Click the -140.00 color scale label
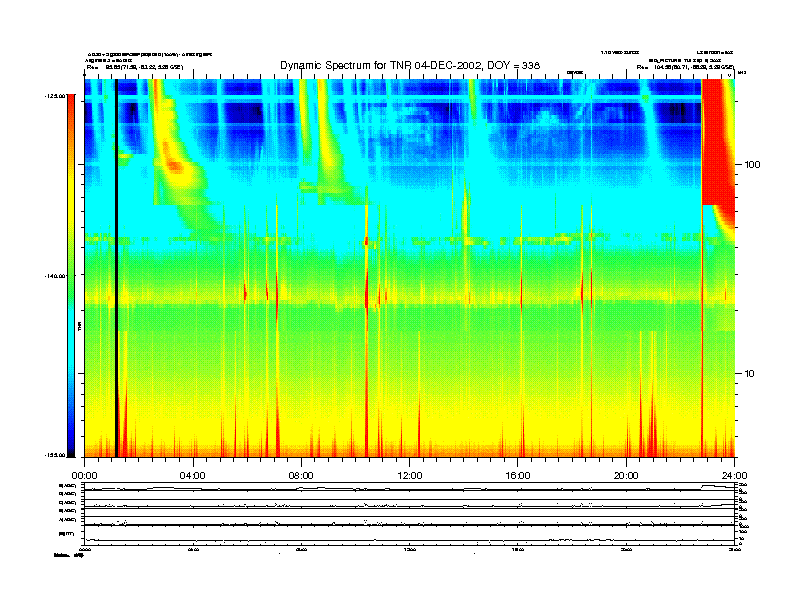The width and height of the screenshot is (792, 612). [x=55, y=276]
